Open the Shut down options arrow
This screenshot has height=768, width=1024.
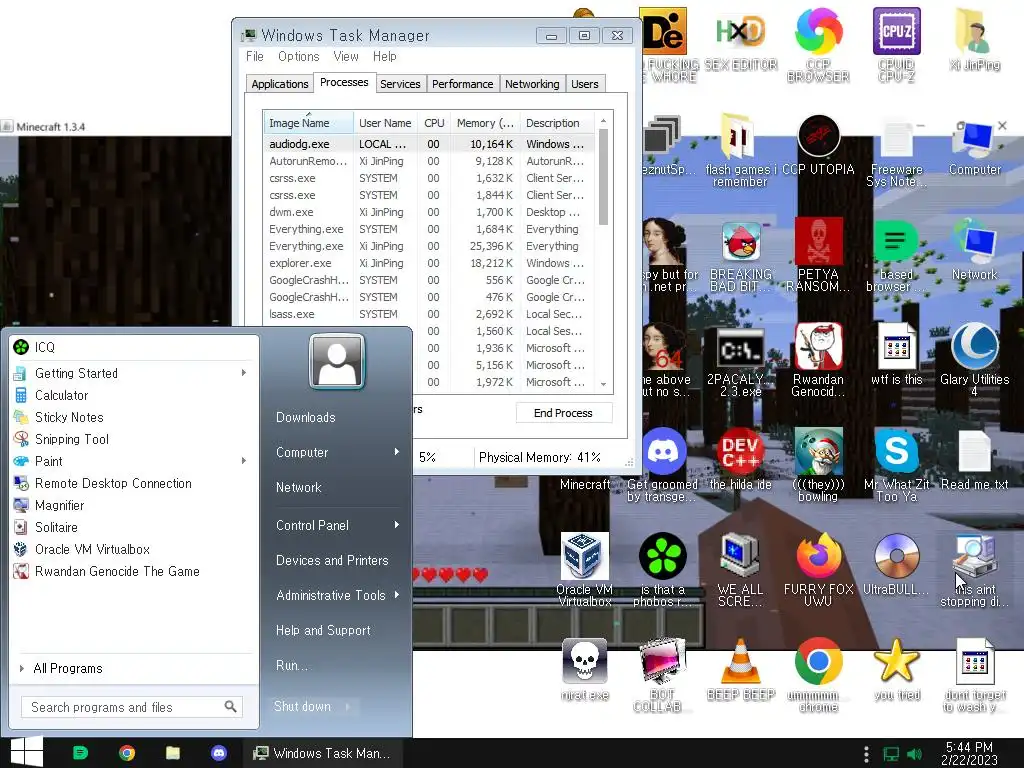pyautogui.click(x=347, y=706)
